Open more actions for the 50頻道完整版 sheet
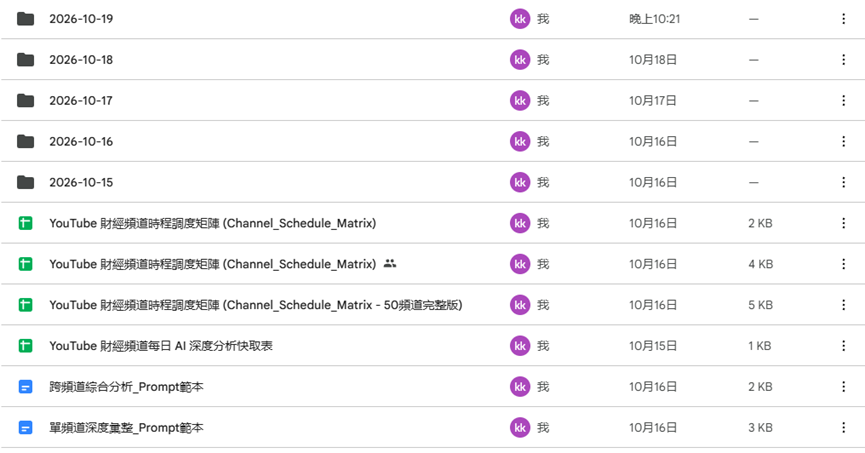865x453 pixels. [843, 305]
